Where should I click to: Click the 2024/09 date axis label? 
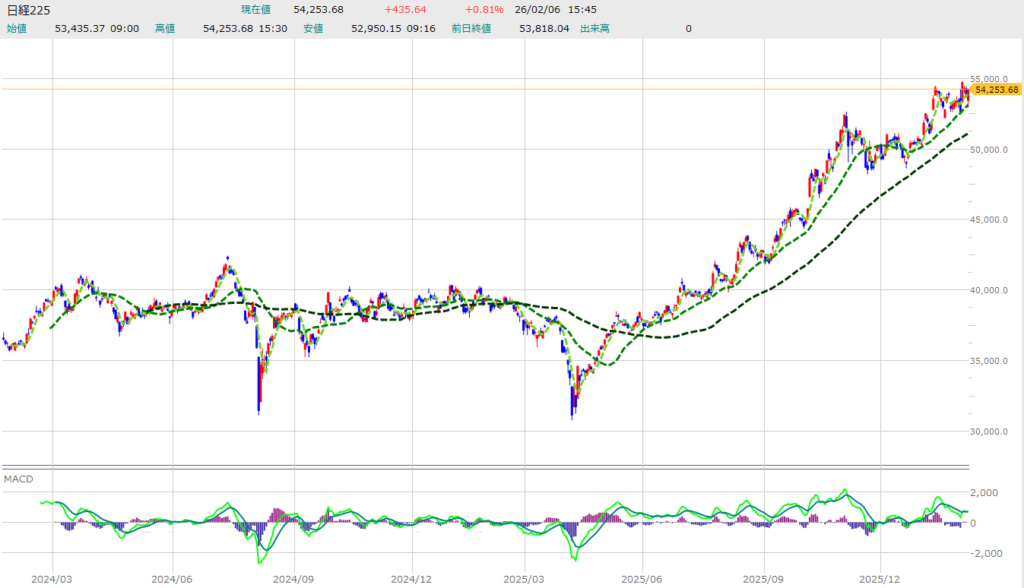[288, 578]
